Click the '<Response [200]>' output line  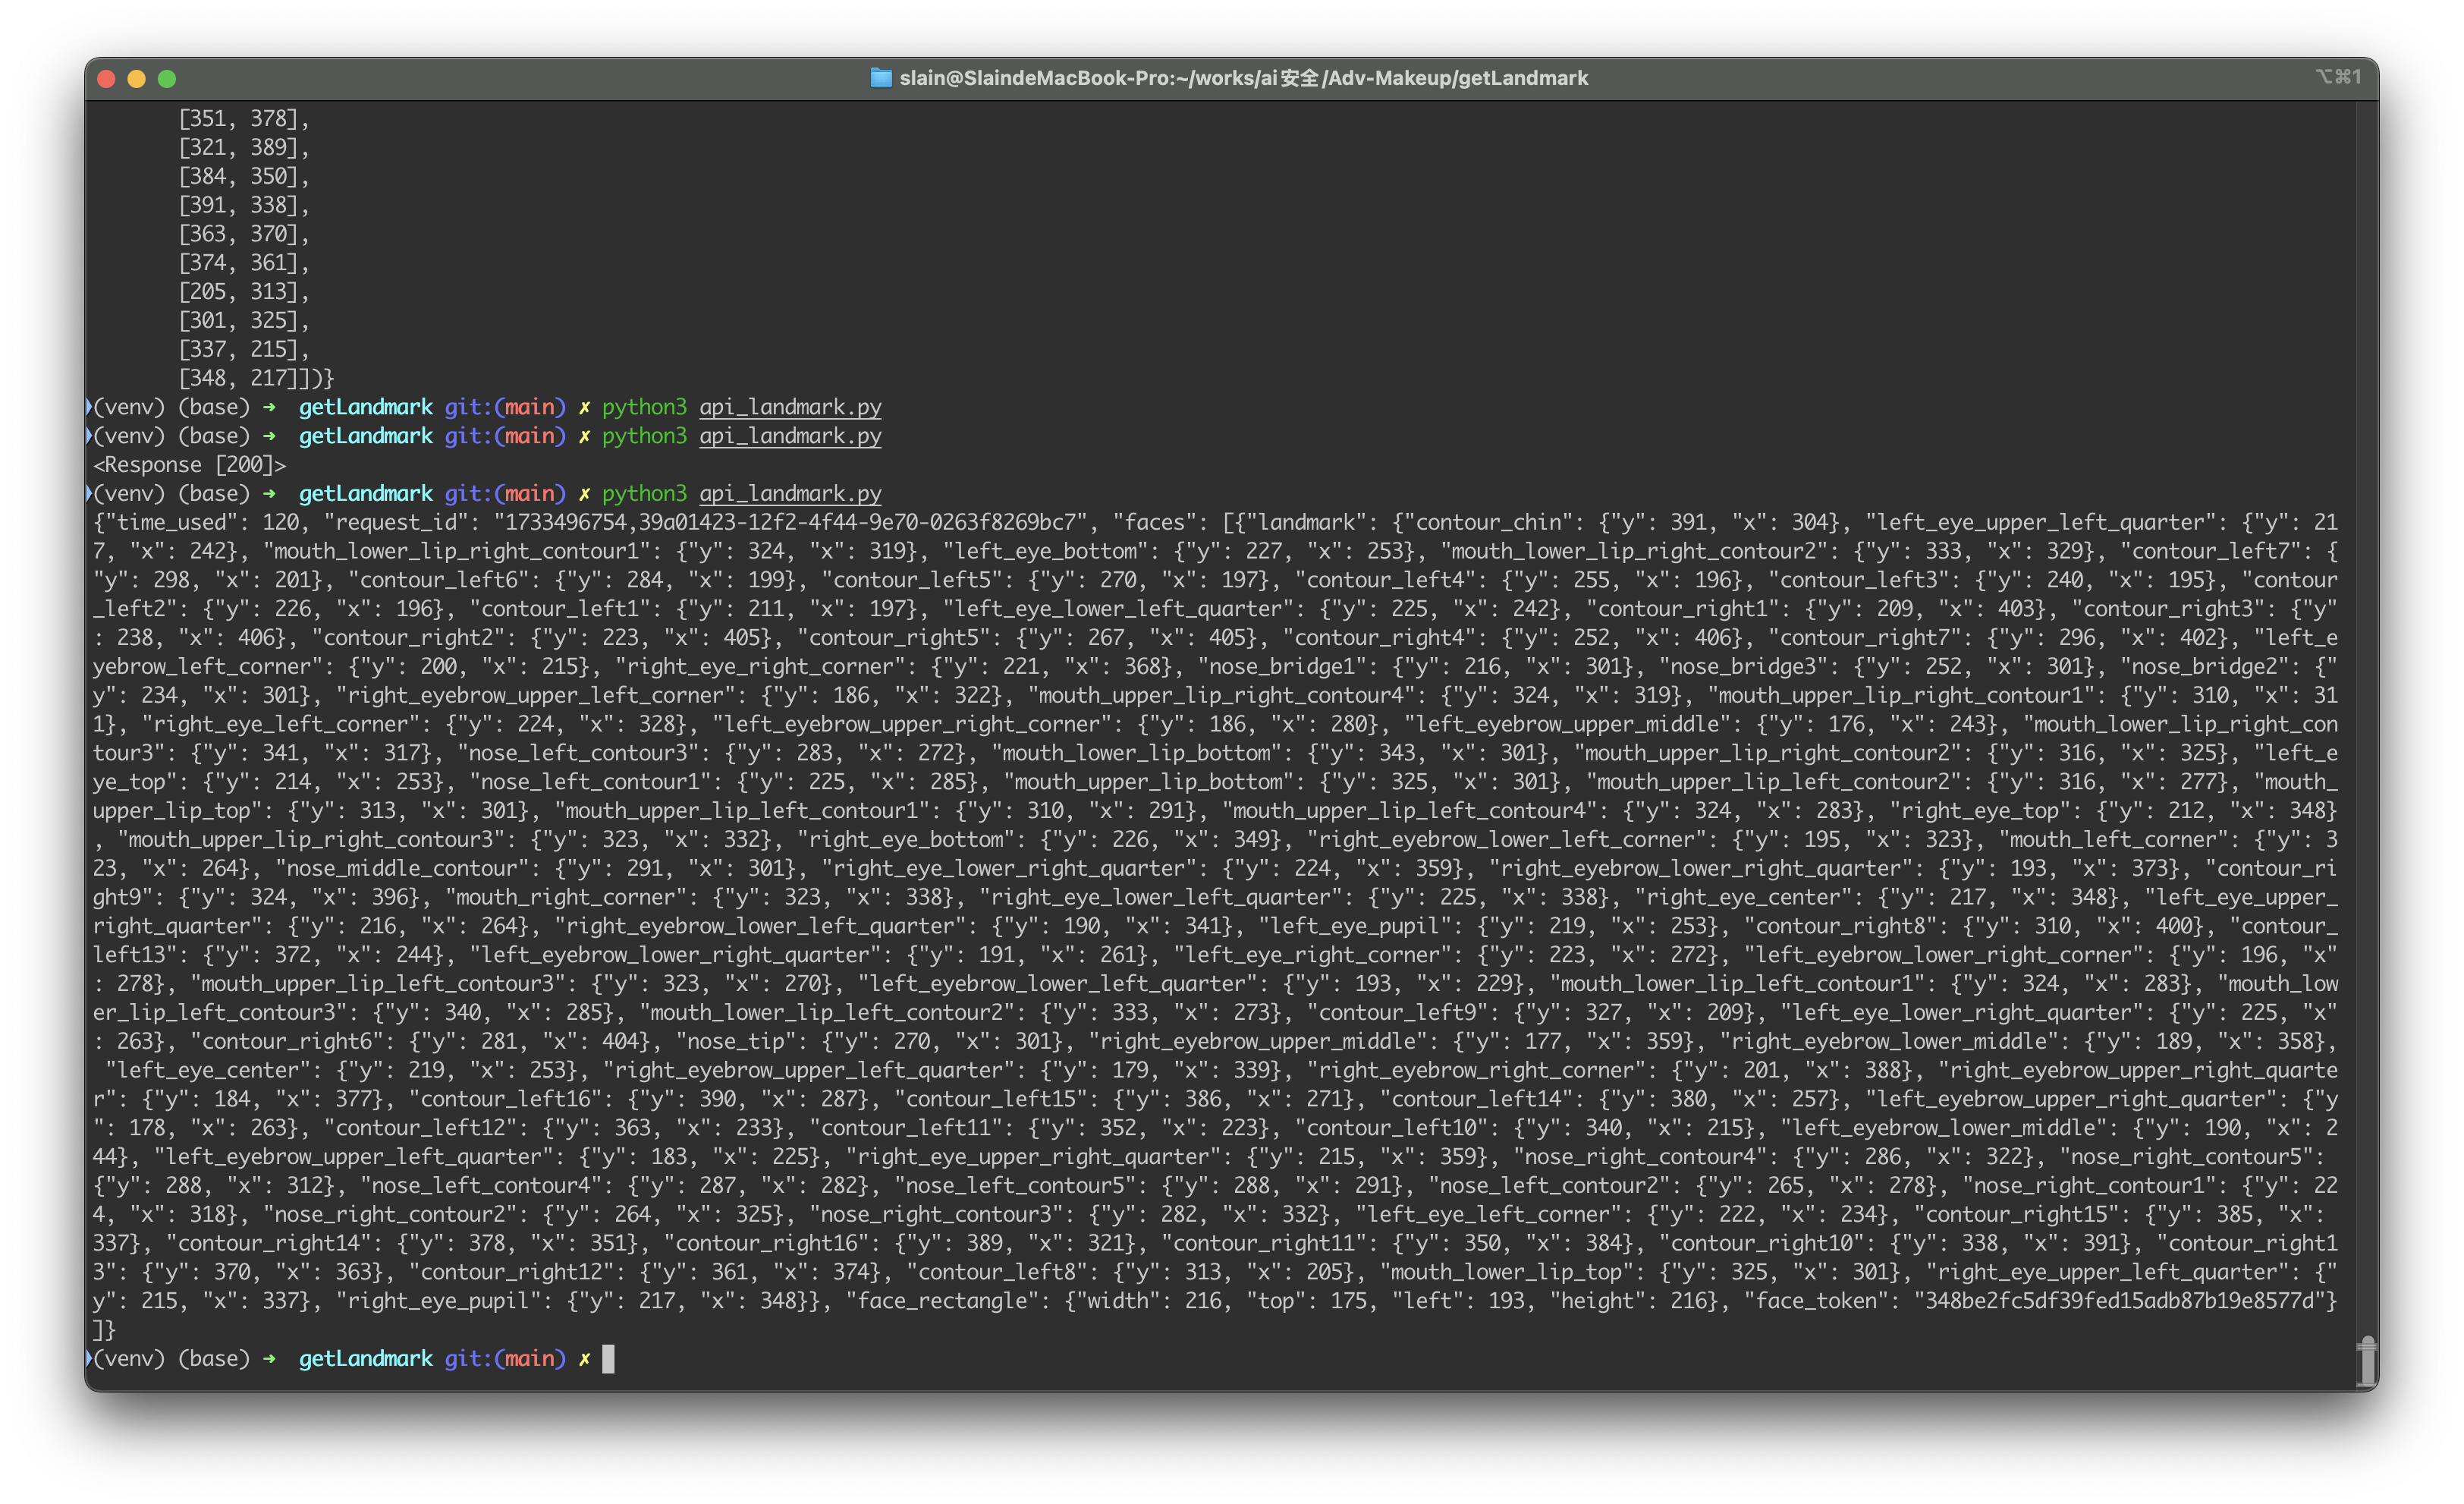point(189,465)
